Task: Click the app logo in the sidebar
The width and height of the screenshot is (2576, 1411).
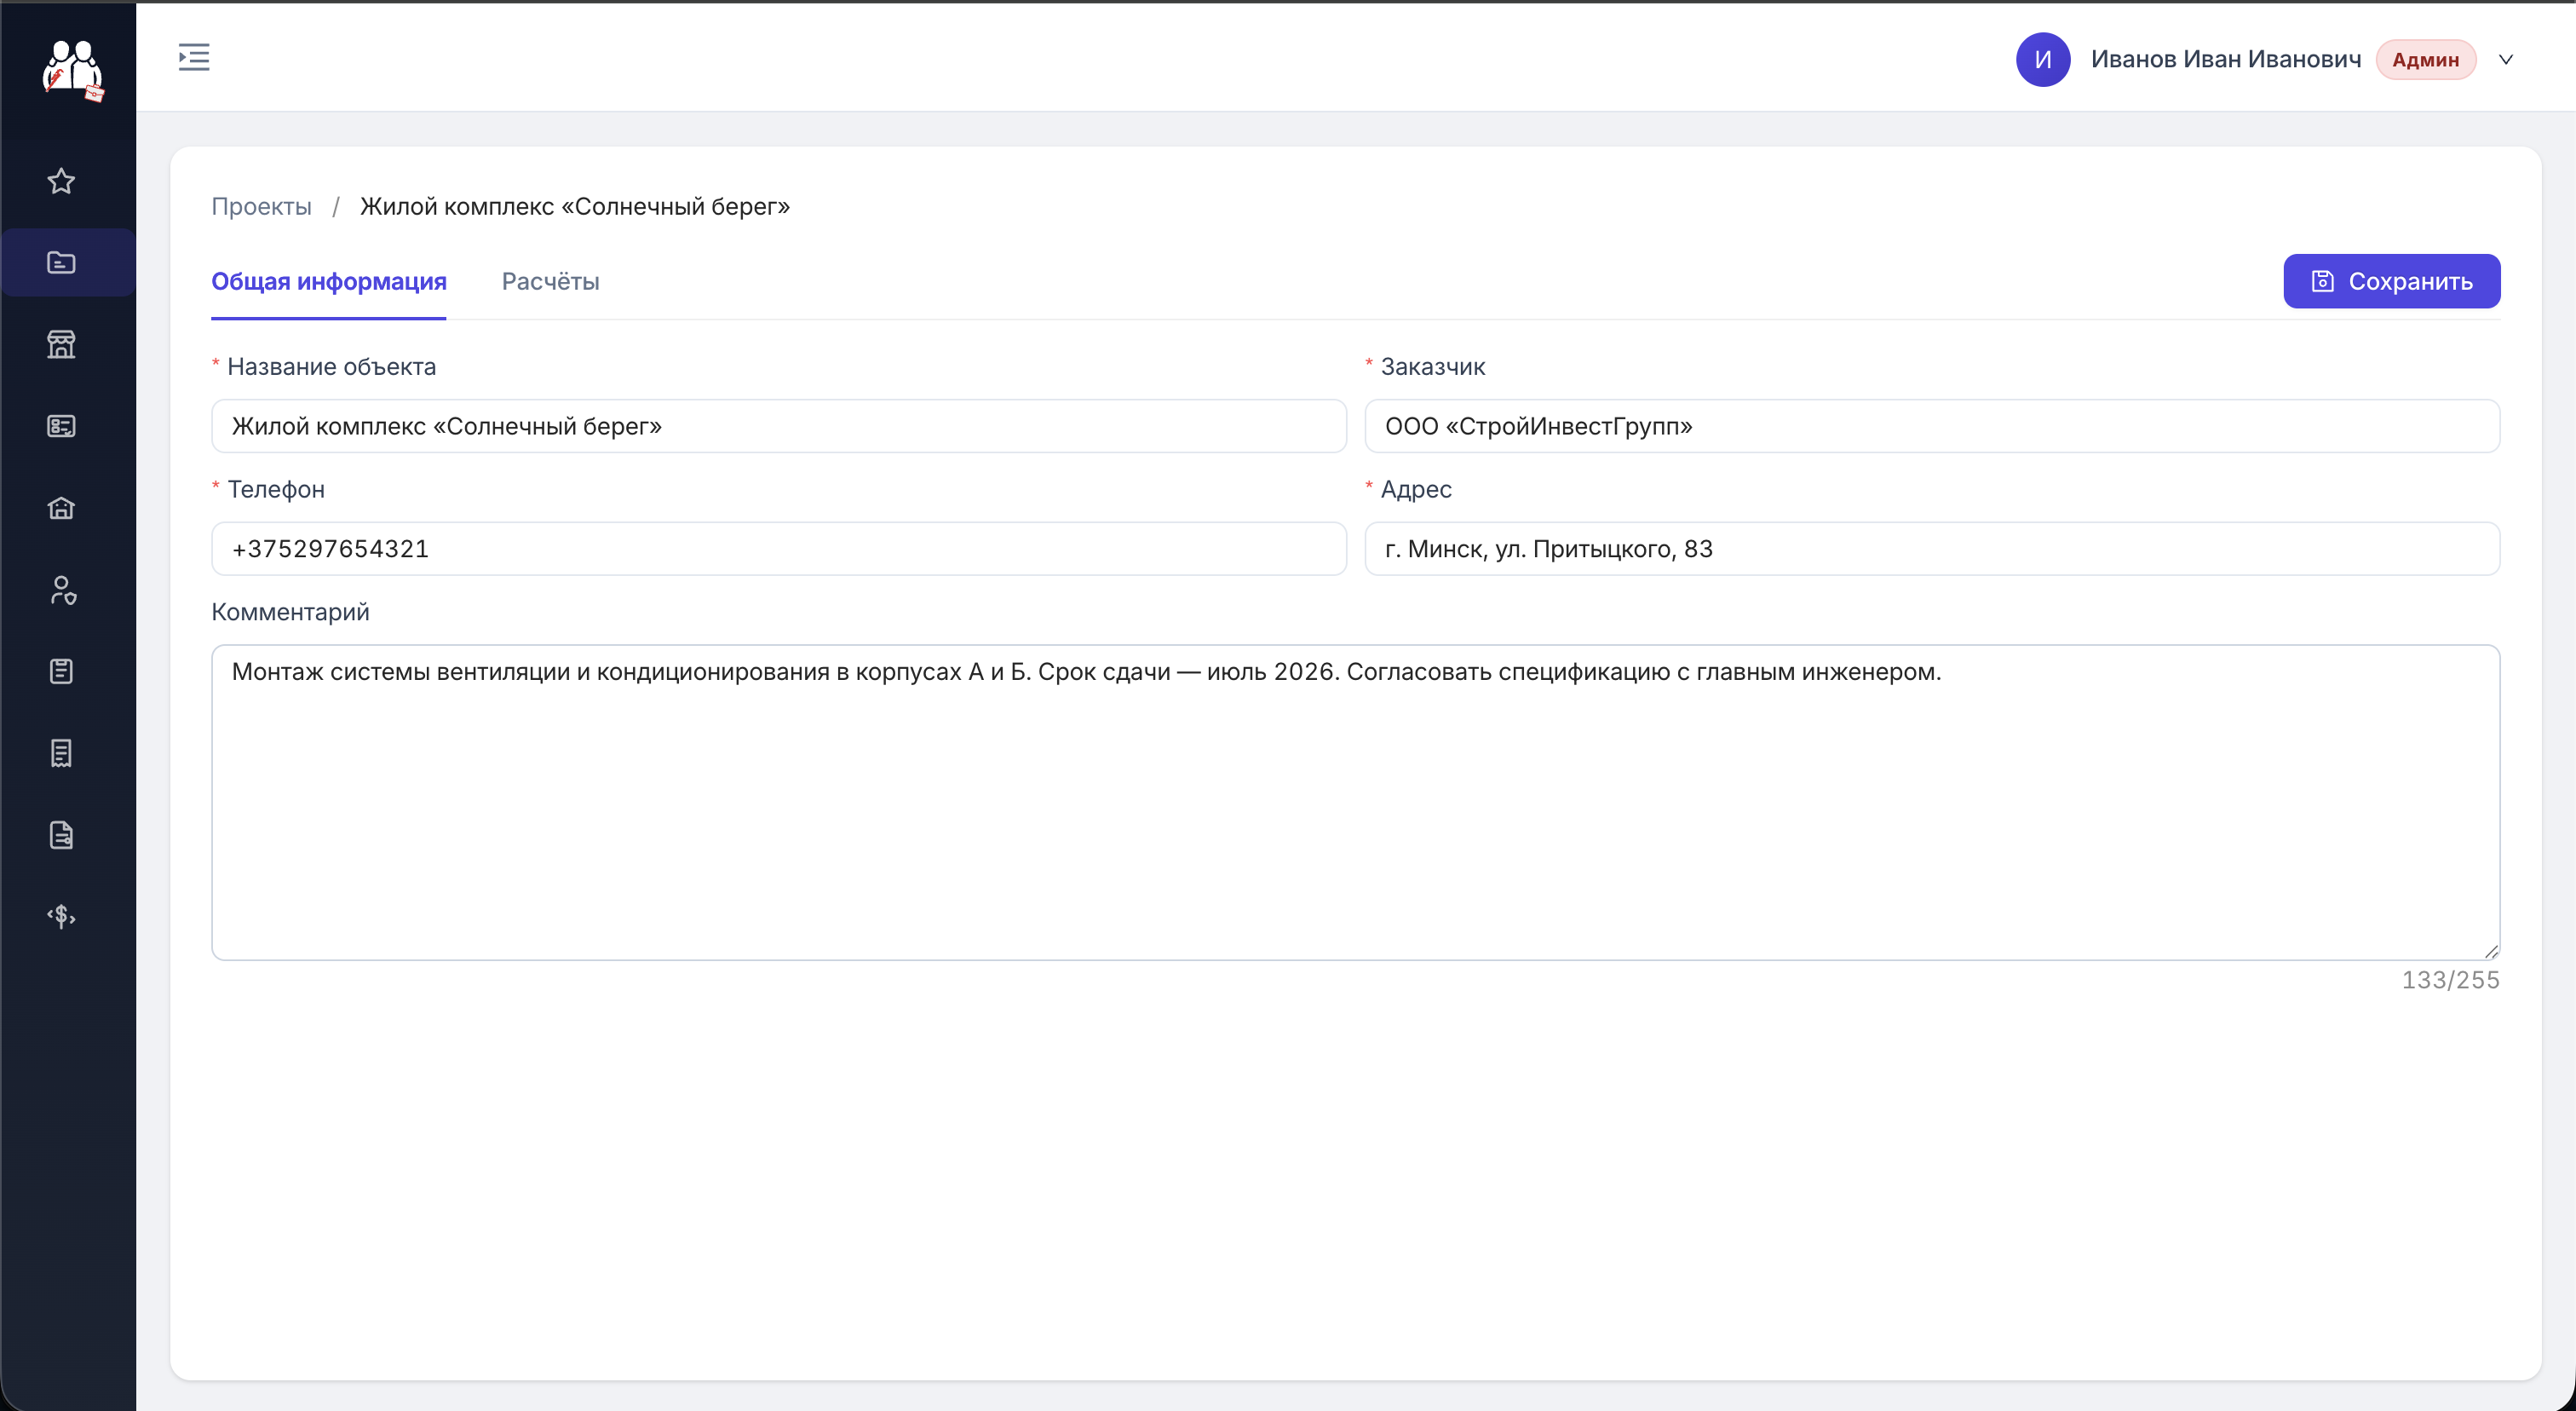Action: click(x=73, y=70)
